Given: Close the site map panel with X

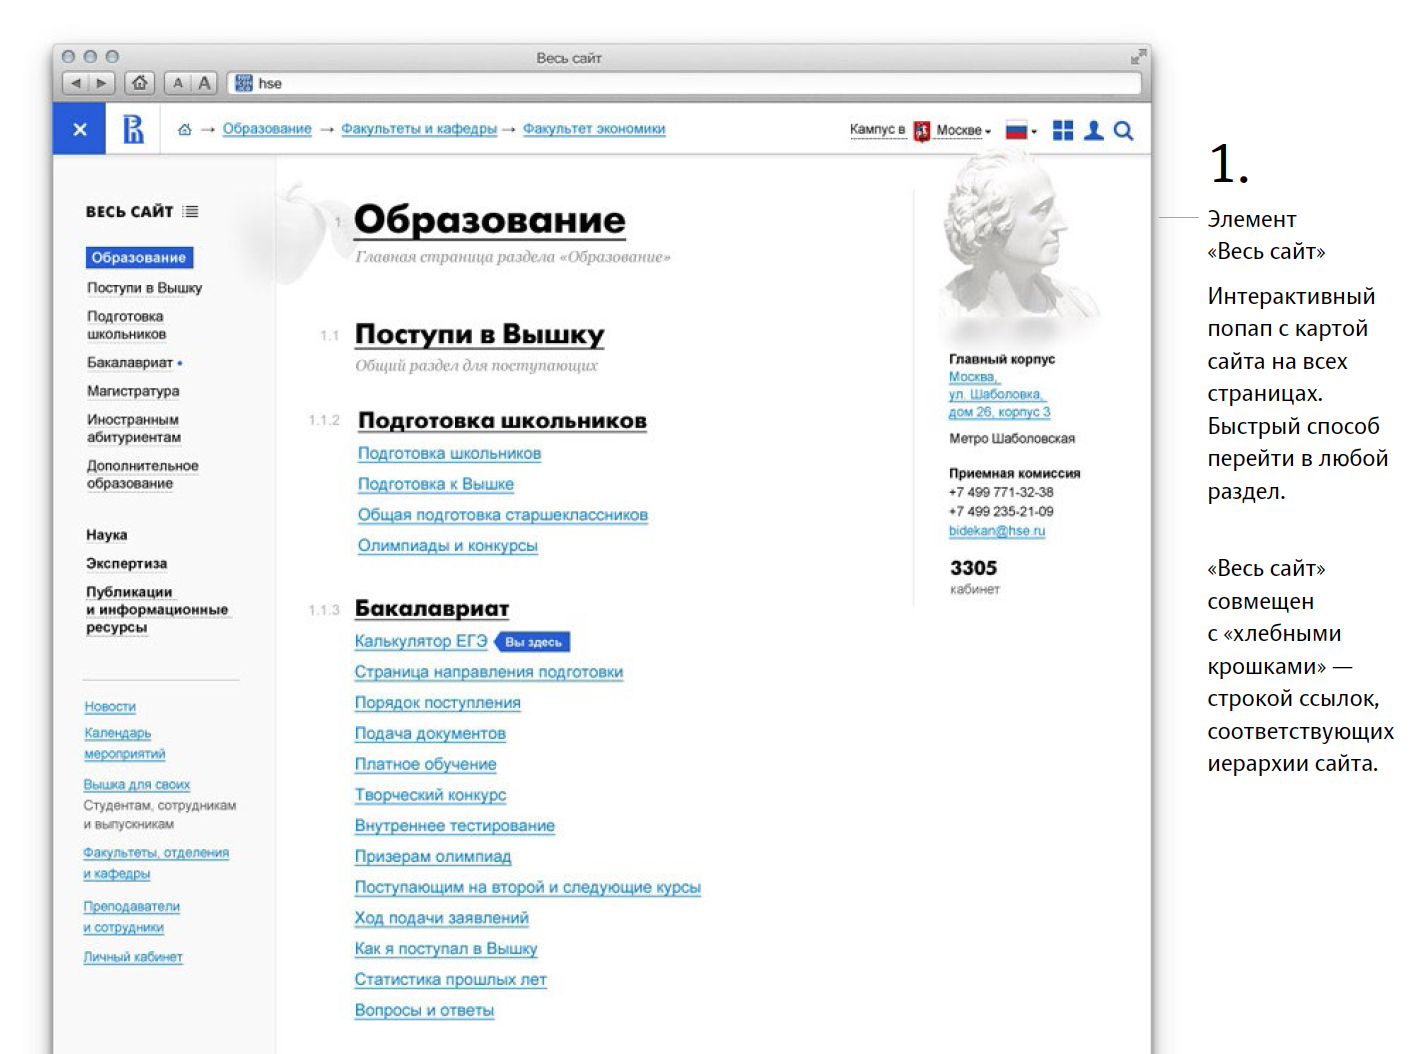Looking at the screenshot, I should 79,129.
